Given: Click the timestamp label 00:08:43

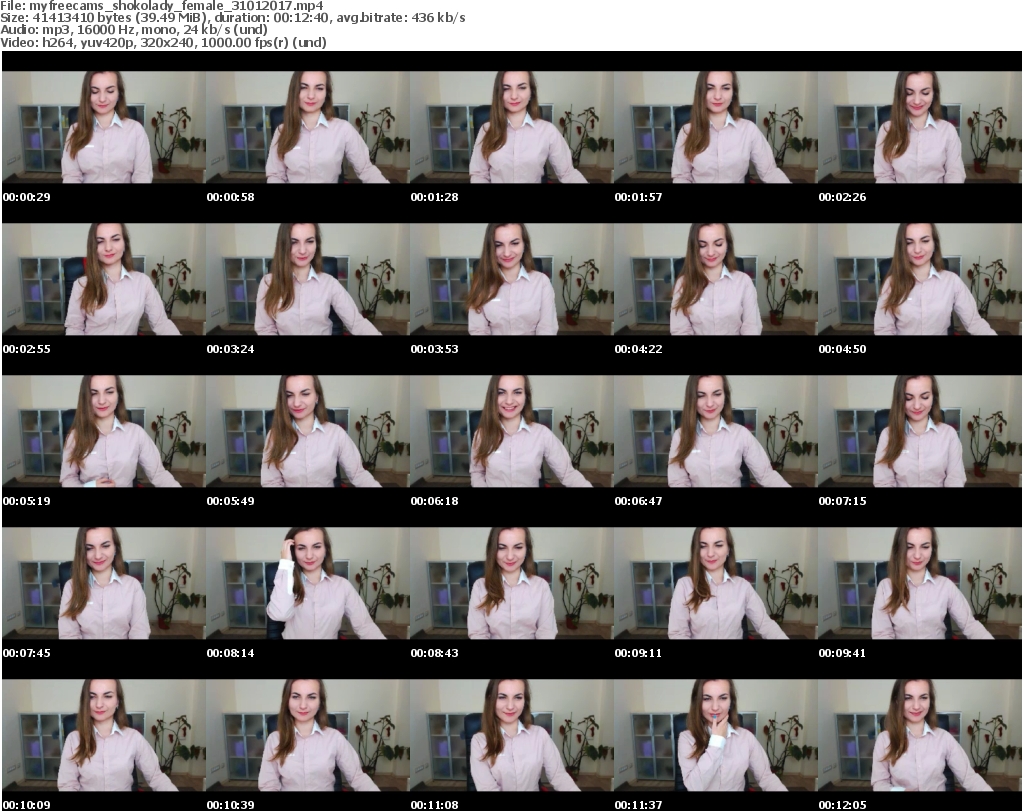Looking at the screenshot, I should point(434,653).
